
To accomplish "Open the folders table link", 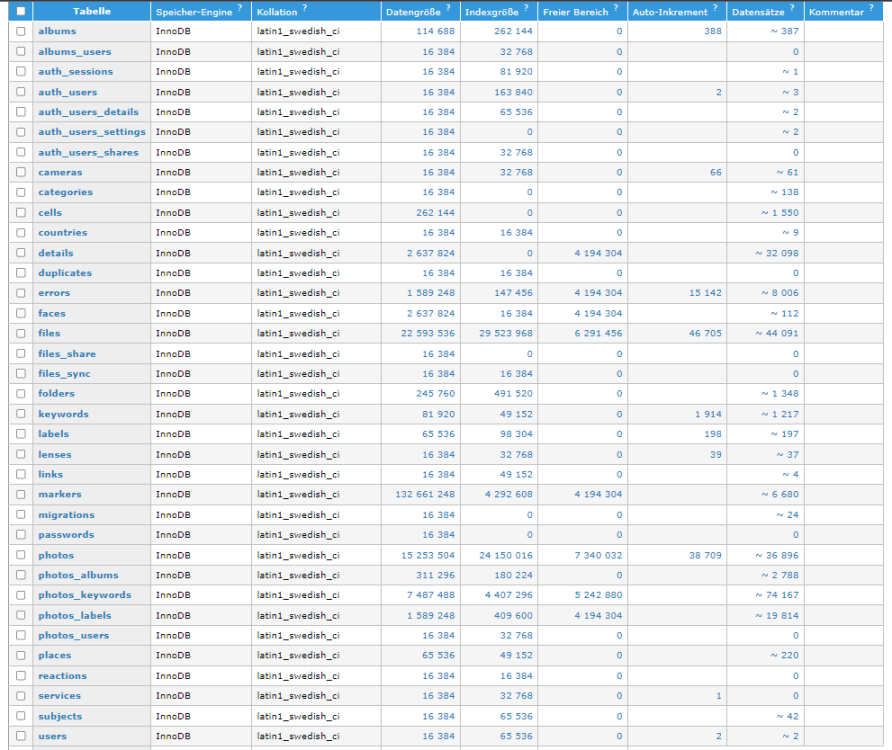I will (56, 394).
